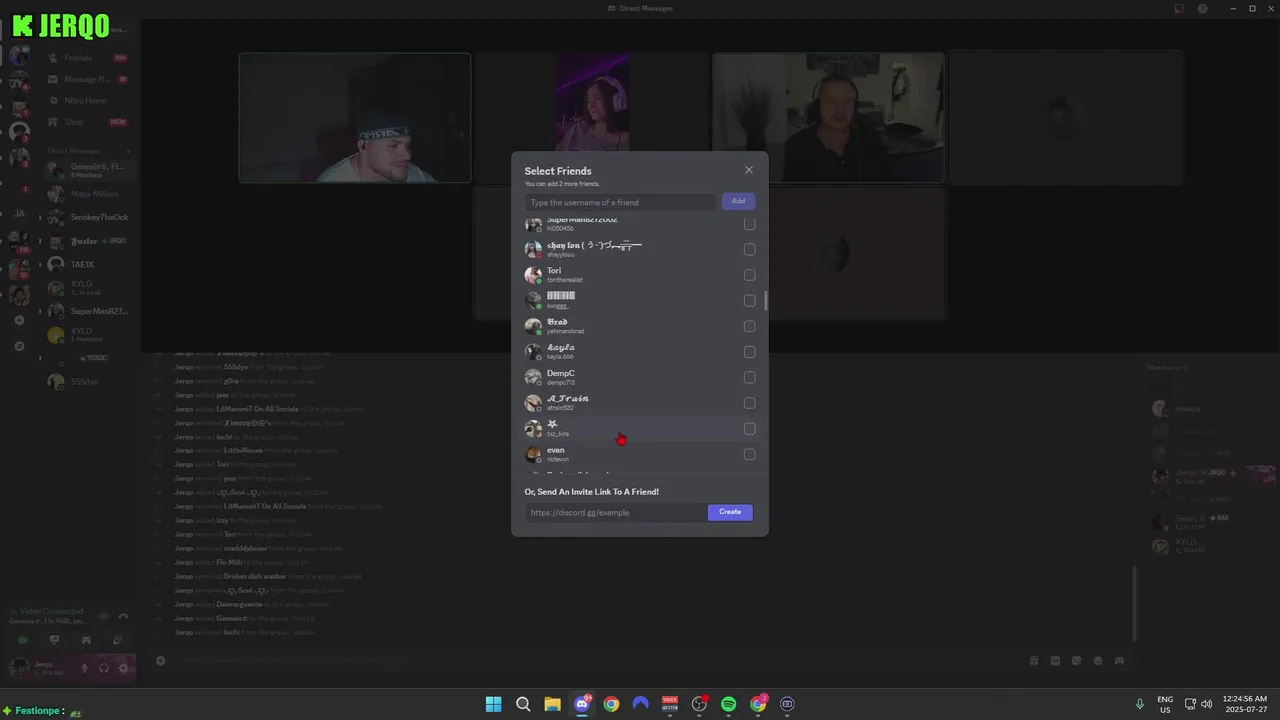Click DempC's avatar in the friends list

click(533, 377)
